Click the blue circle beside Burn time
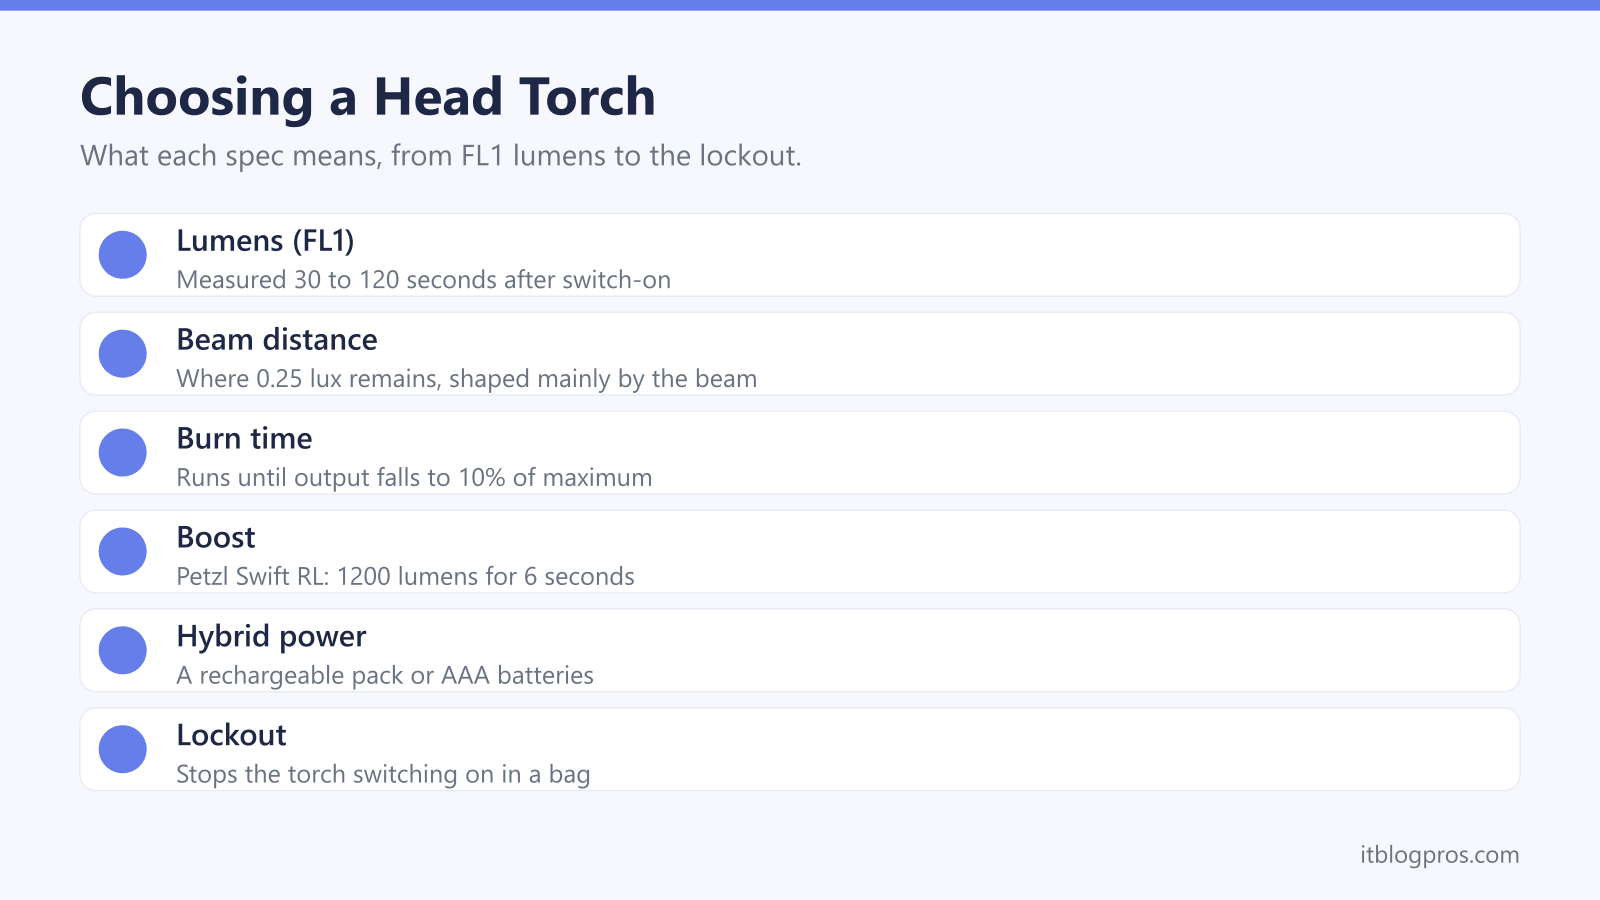1600x900 pixels. 123,453
